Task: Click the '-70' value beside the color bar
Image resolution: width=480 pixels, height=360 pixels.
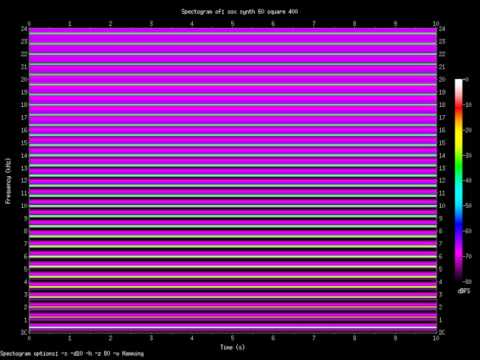Action: (468, 256)
